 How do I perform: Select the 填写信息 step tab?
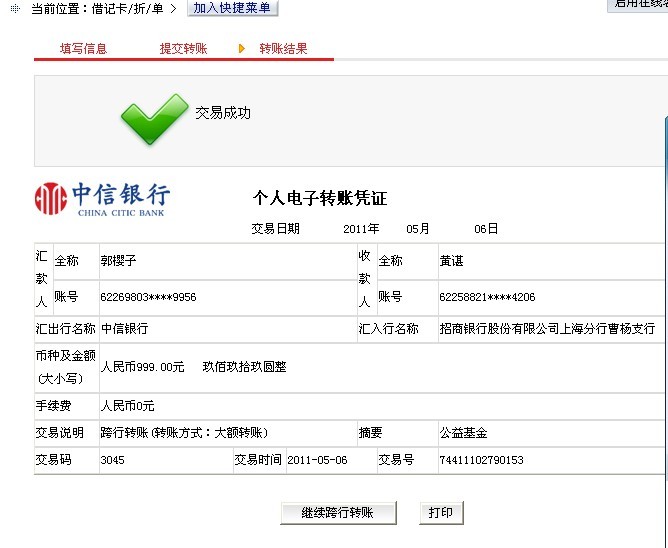pos(84,49)
